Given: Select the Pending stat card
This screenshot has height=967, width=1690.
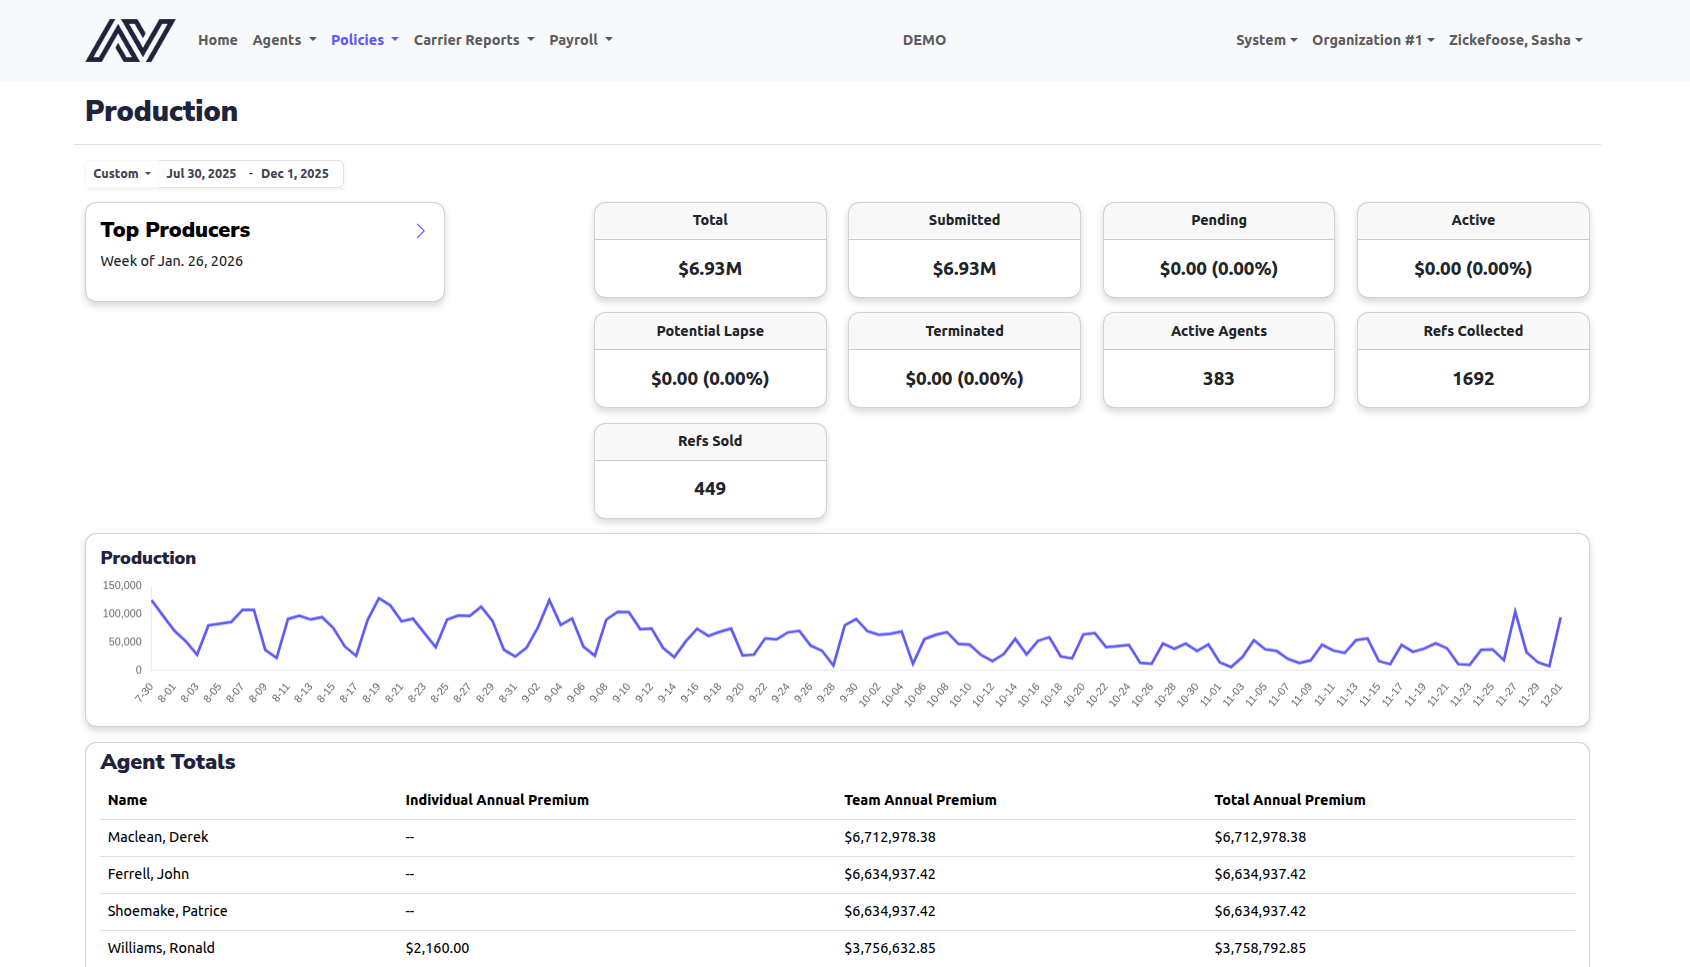Looking at the screenshot, I should click(1219, 250).
